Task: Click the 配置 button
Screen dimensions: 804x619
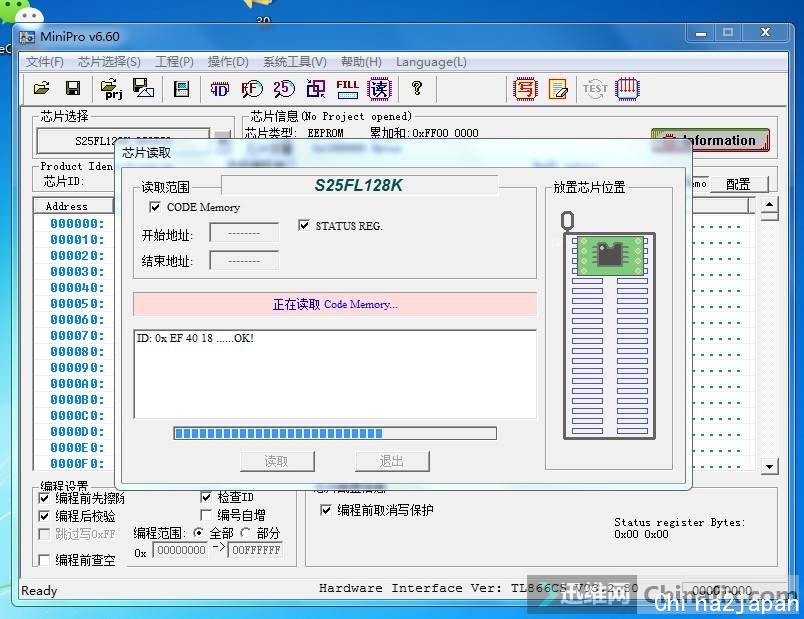Action: (x=738, y=184)
